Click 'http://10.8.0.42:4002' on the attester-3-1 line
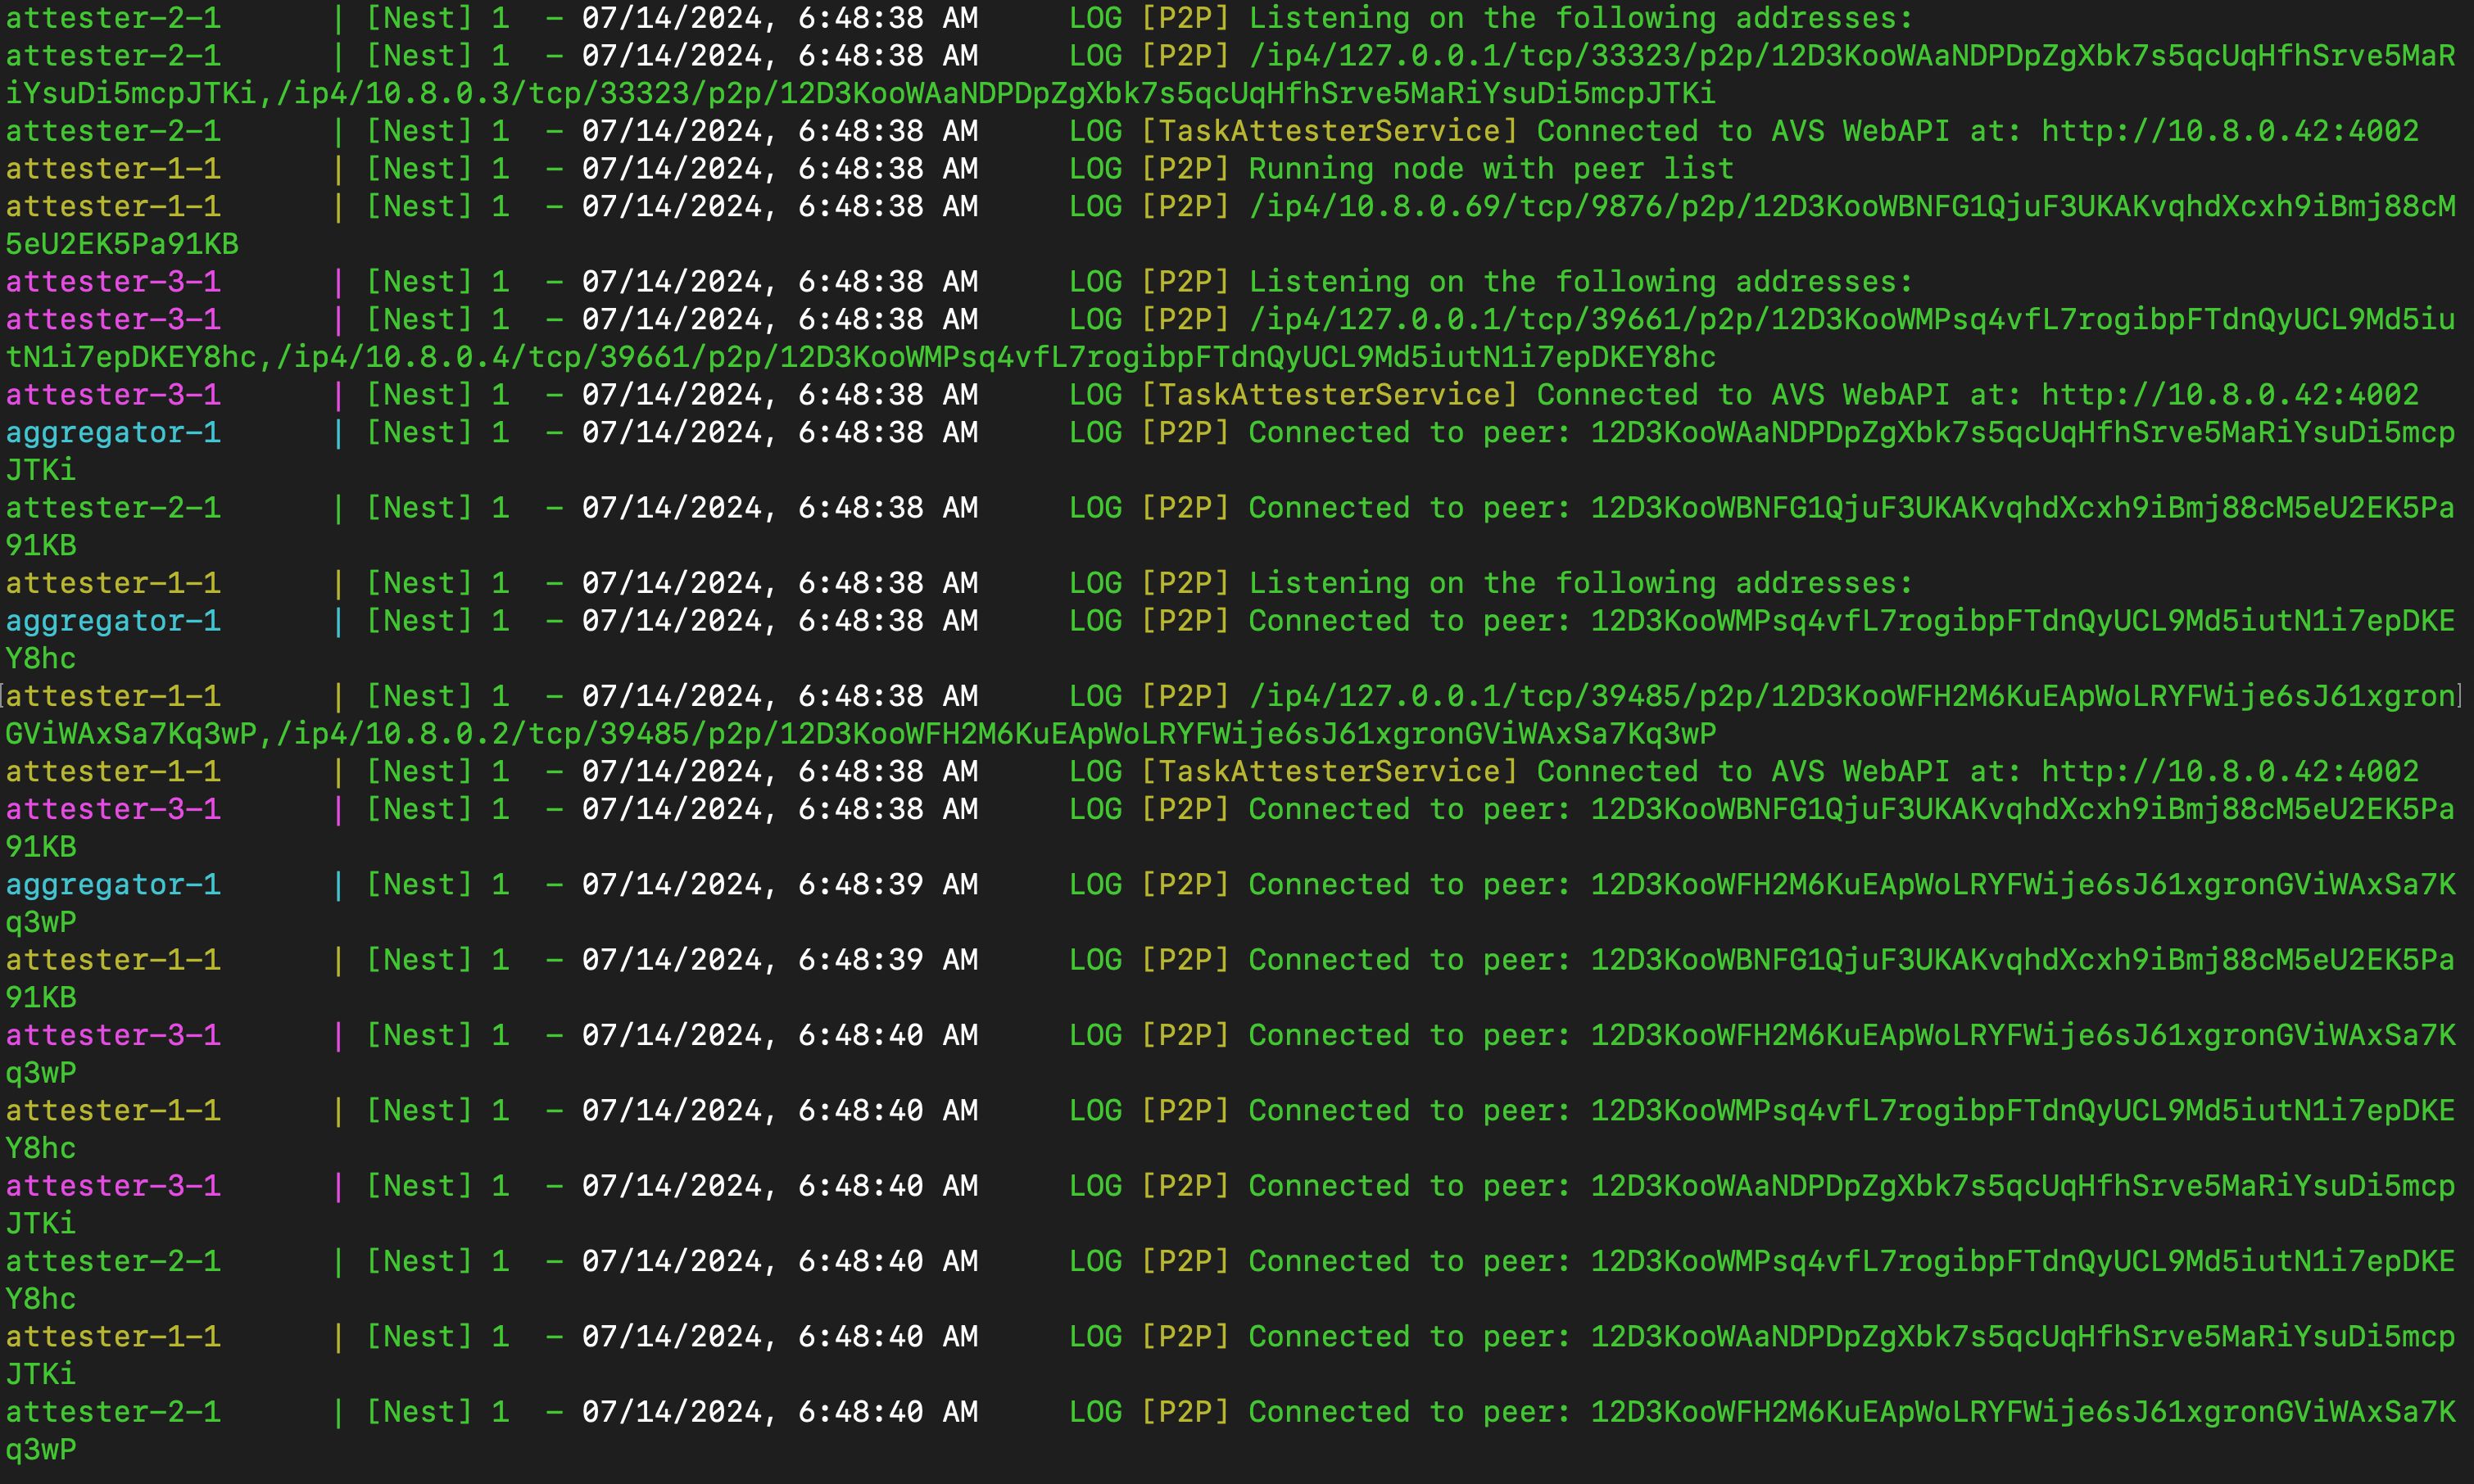Image resolution: width=2474 pixels, height=1484 pixels. 2230,395
